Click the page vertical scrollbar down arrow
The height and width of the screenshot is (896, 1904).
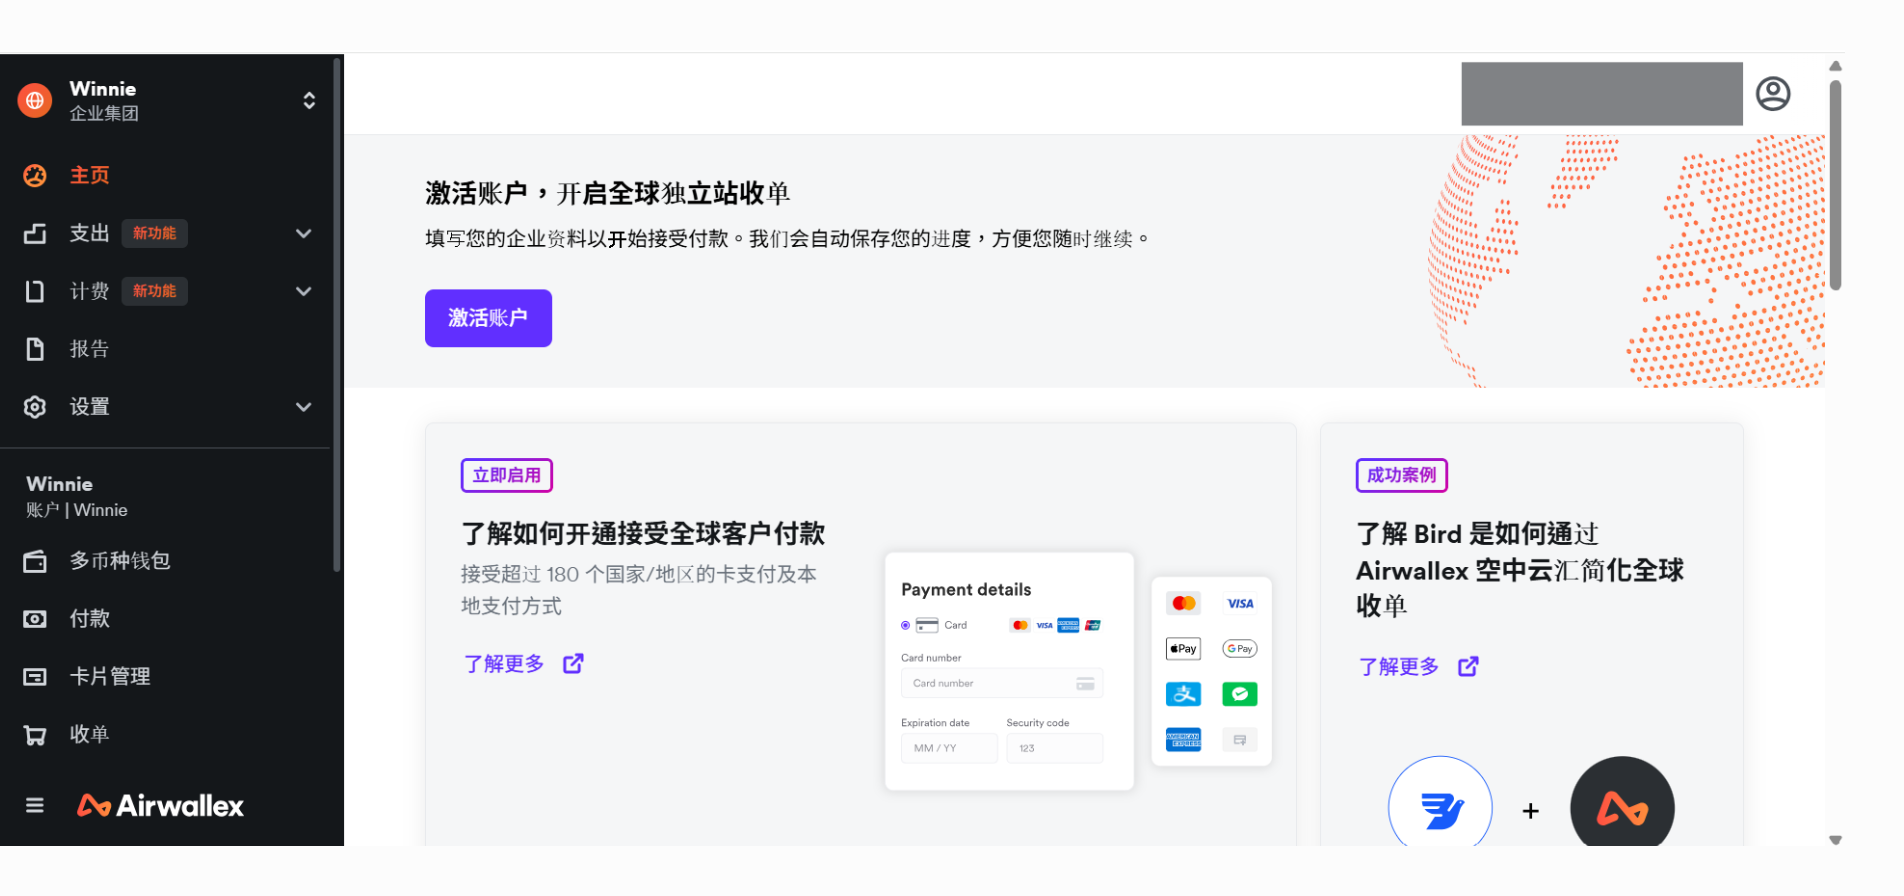point(1835,840)
